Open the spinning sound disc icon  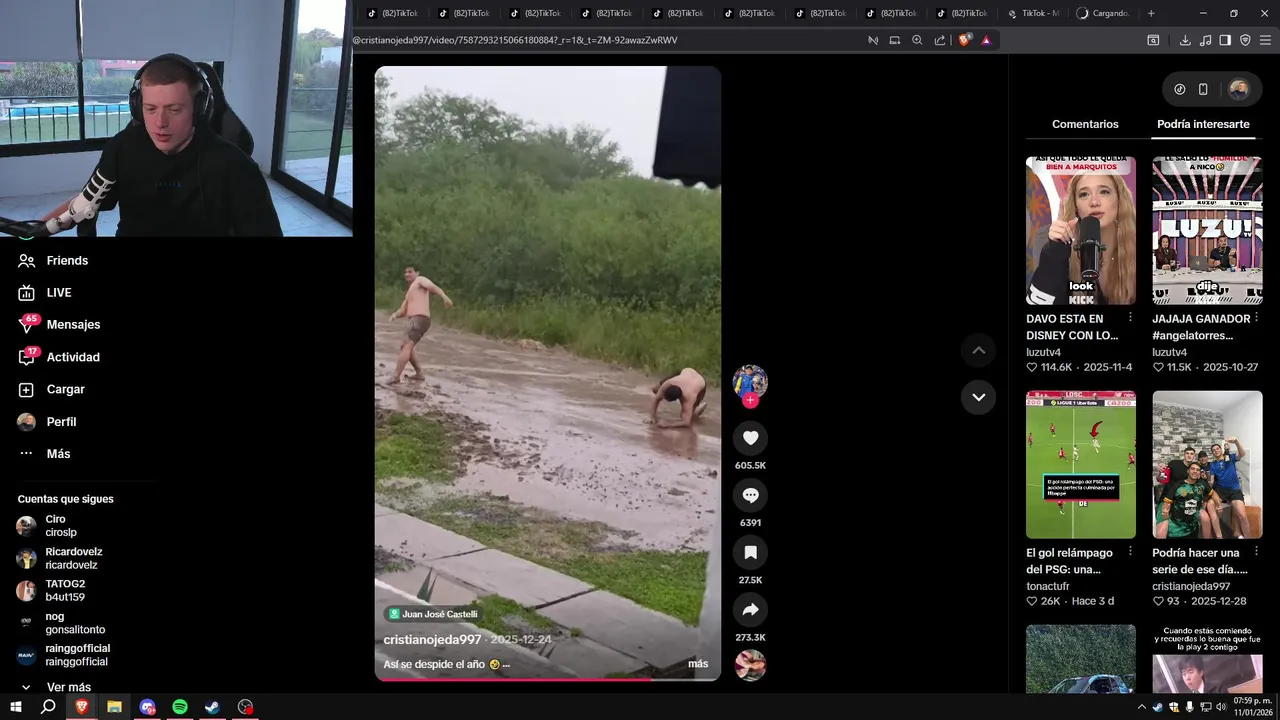(x=750, y=665)
